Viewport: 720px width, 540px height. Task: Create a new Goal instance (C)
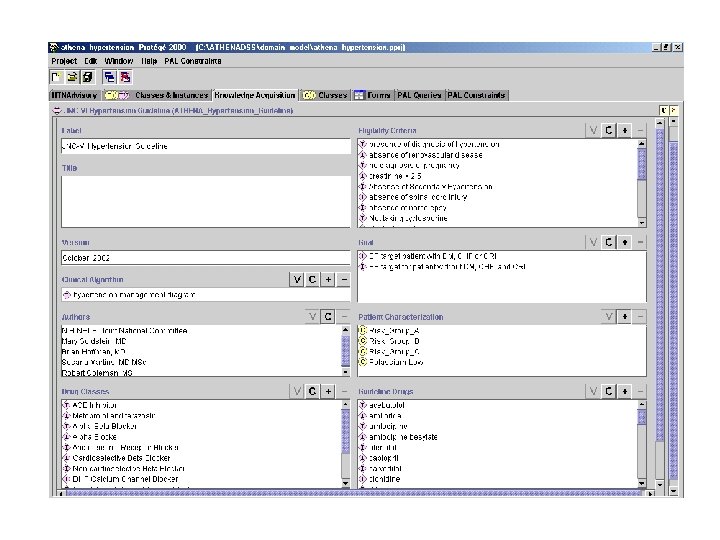pyautogui.click(x=609, y=242)
